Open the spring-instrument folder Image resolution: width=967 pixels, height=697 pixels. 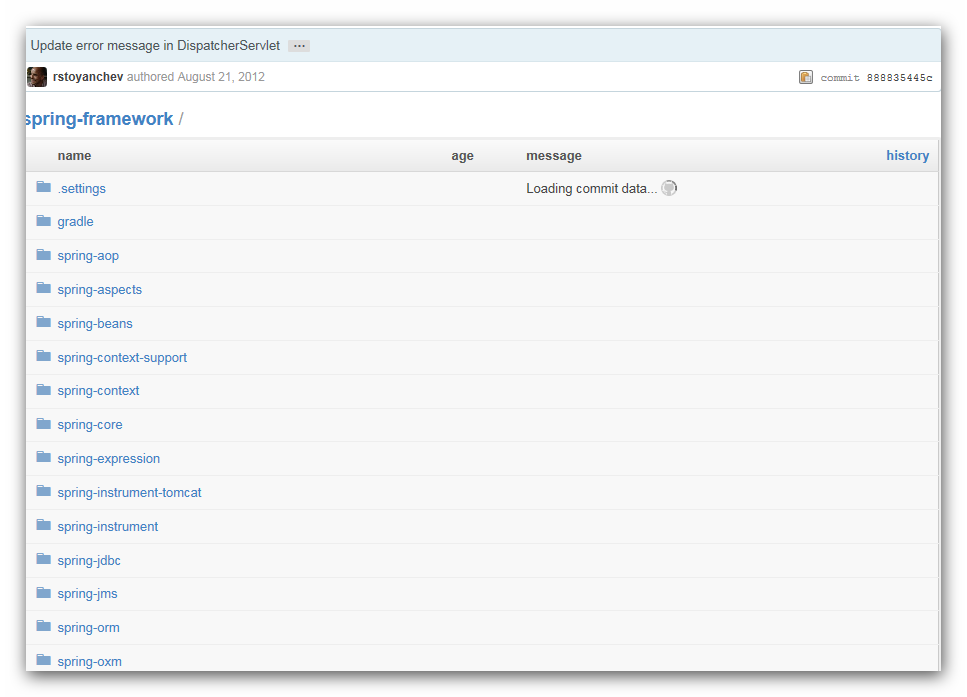(108, 527)
